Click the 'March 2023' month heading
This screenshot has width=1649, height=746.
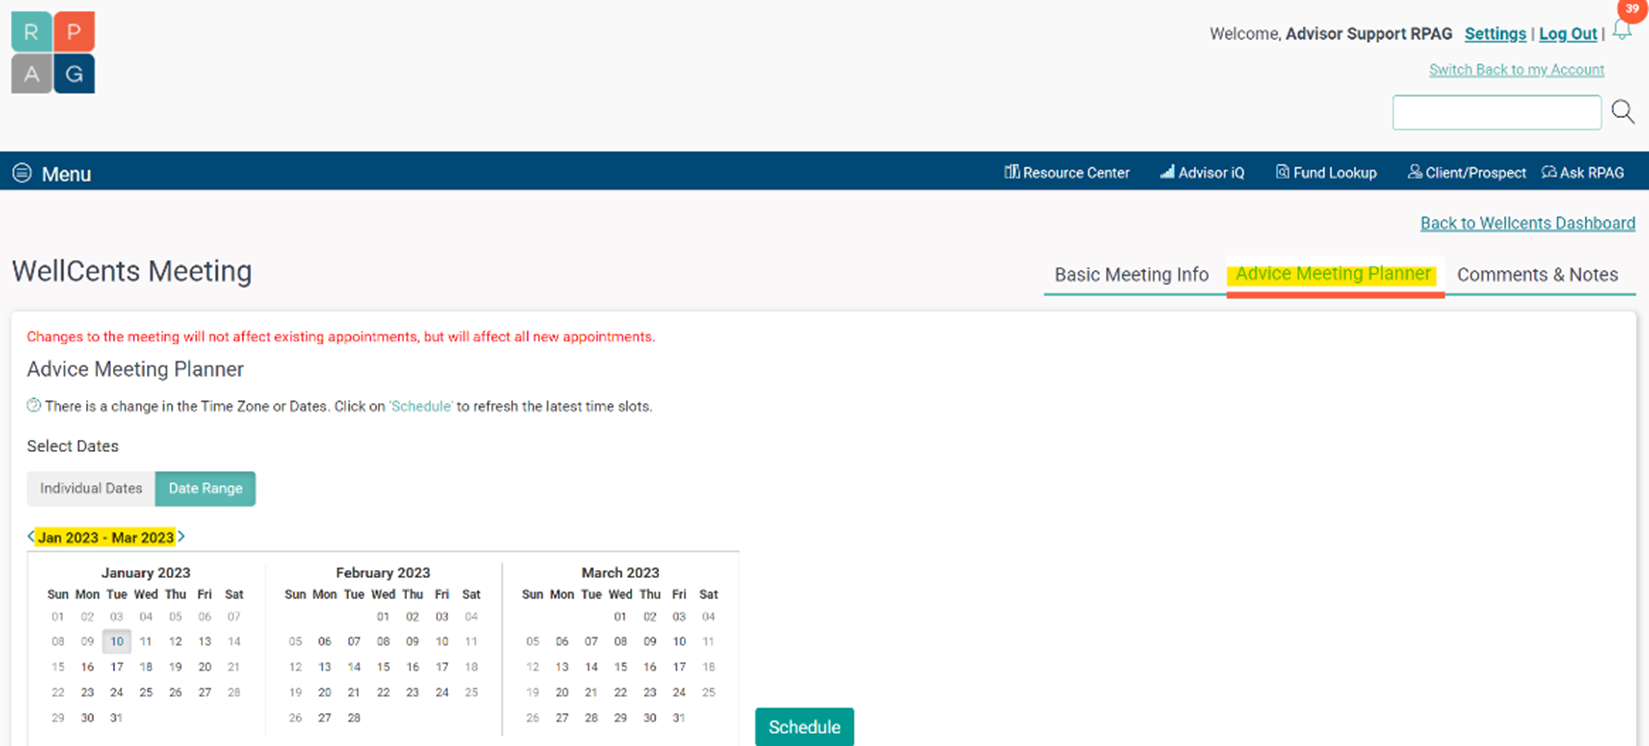pos(620,573)
